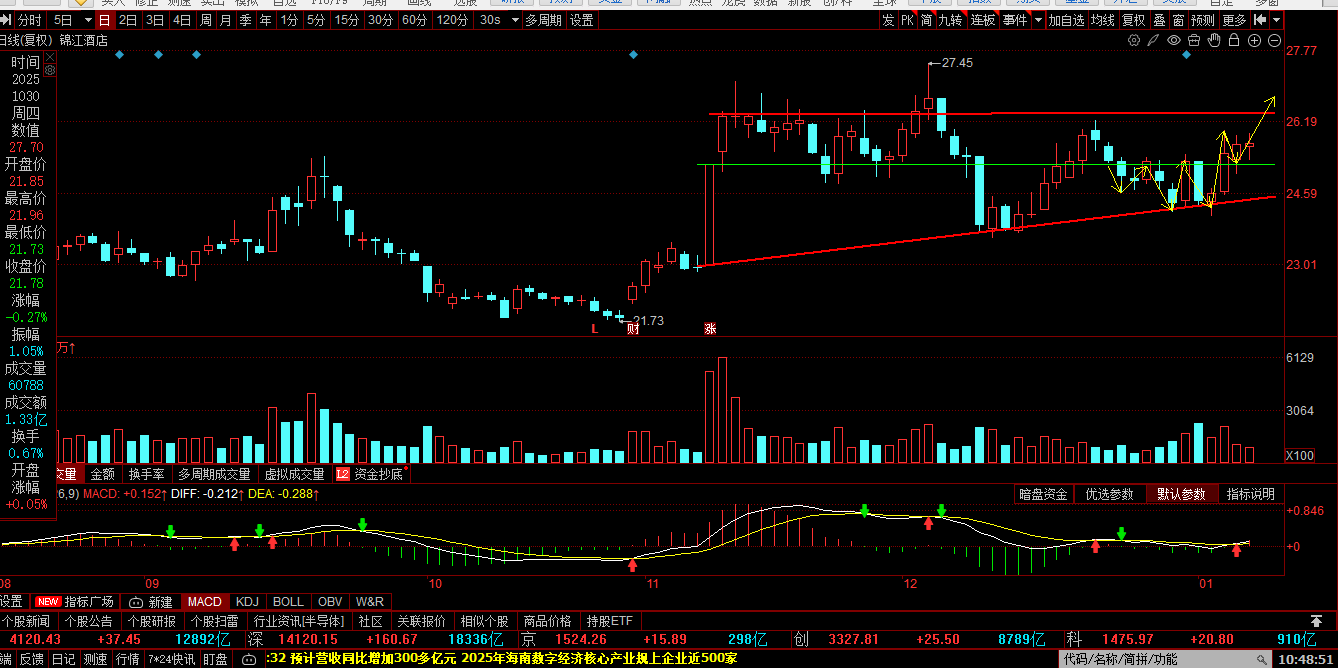Click the 设置 button in period toolbar
This screenshot has height=668, width=1338.
[x=582, y=20]
